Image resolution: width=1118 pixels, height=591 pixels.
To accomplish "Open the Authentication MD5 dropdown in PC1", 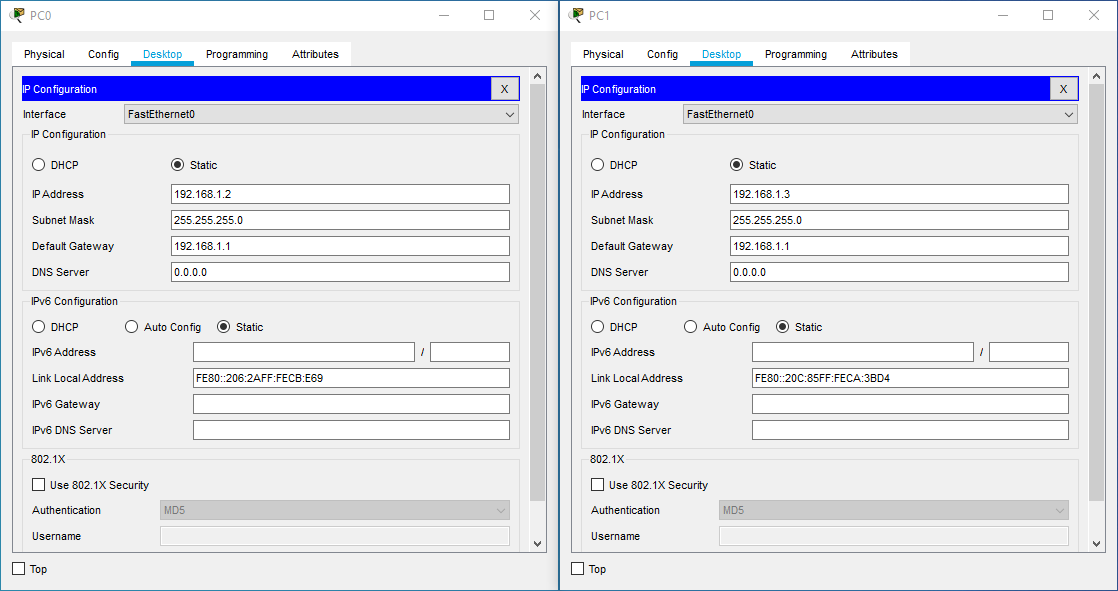I will (x=894, y=510).
